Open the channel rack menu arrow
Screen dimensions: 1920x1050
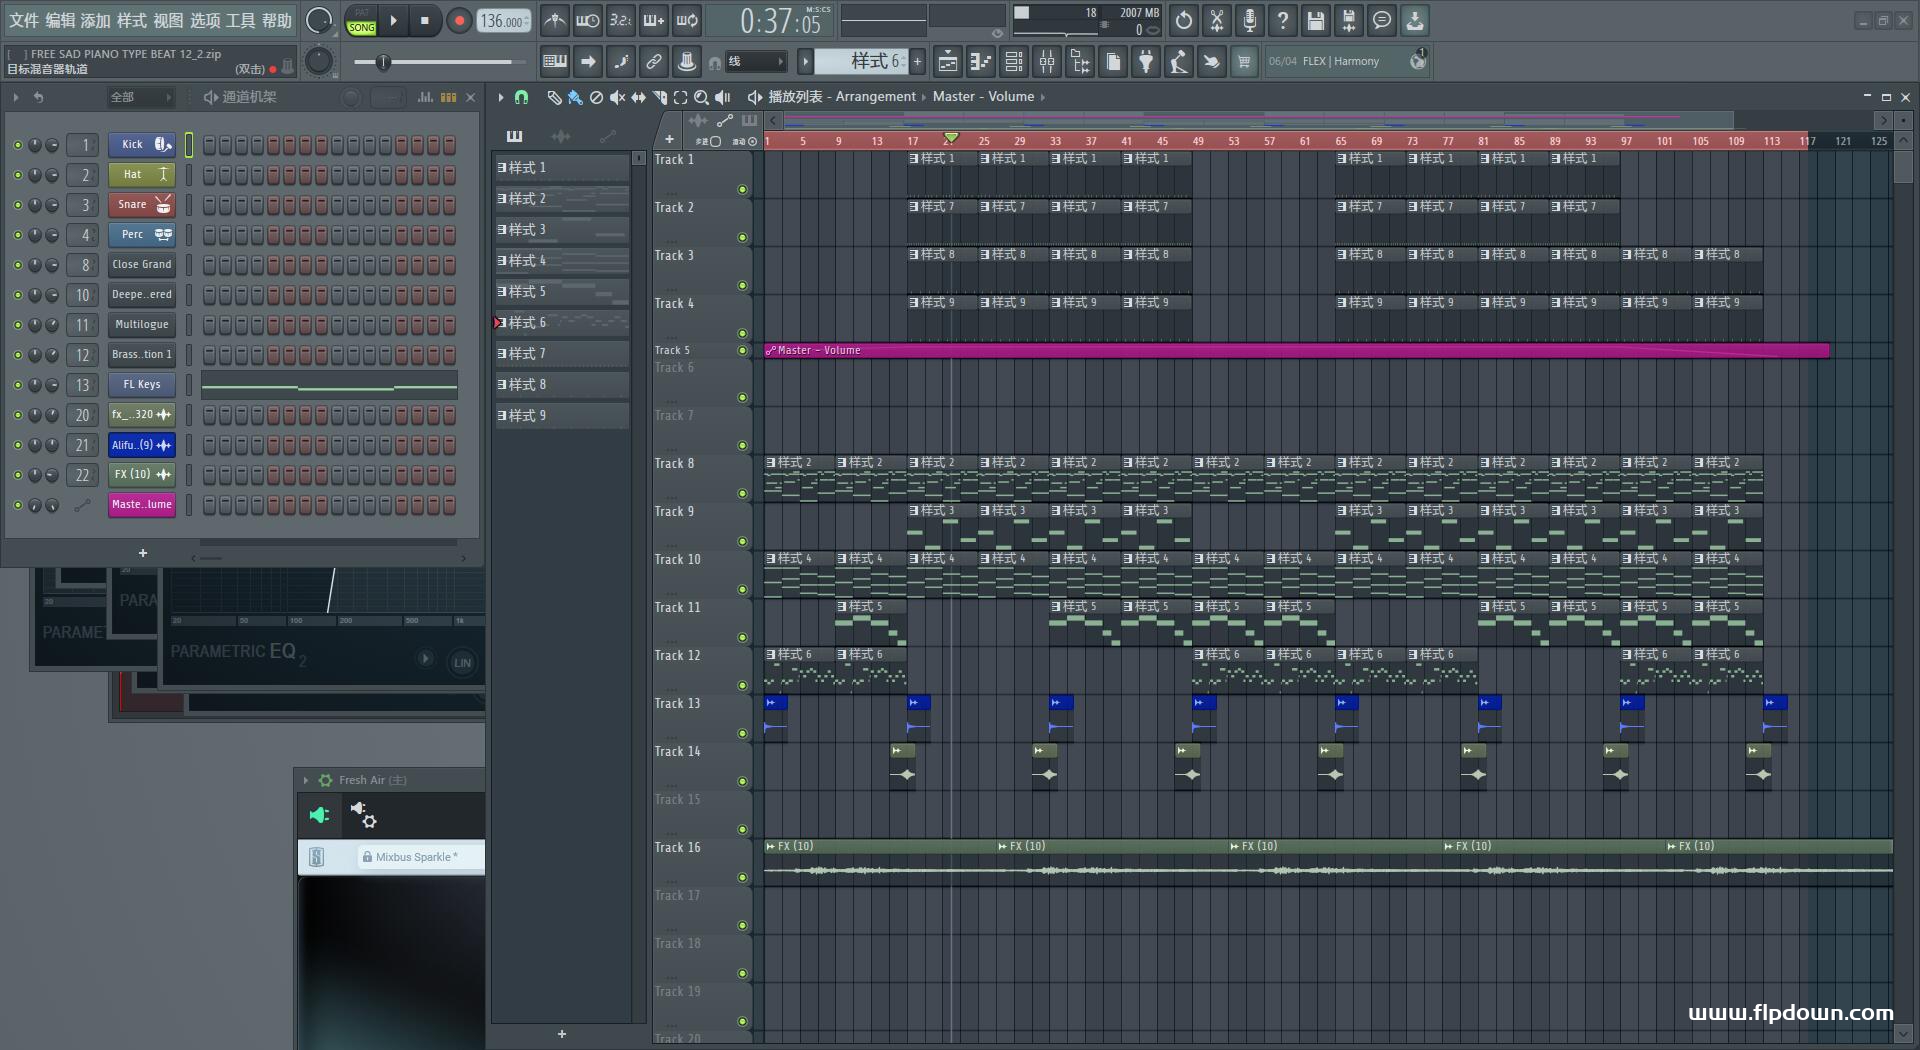point(16,97)
